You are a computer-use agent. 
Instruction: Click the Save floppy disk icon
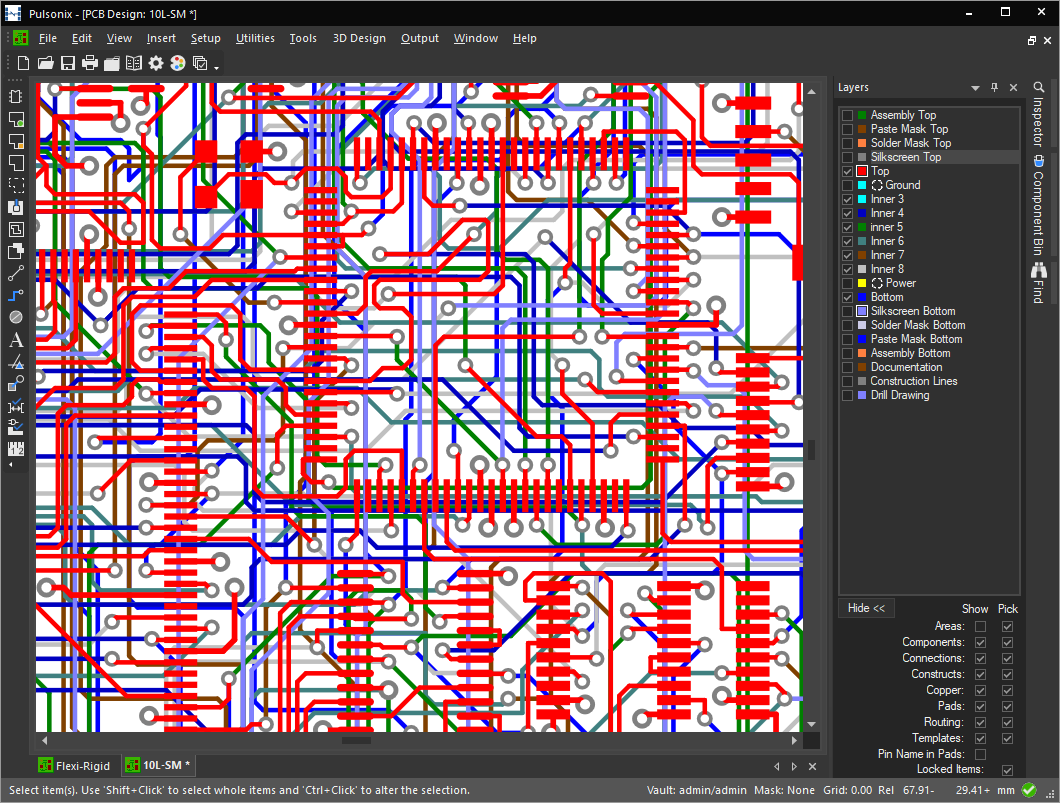click(68, 64)
